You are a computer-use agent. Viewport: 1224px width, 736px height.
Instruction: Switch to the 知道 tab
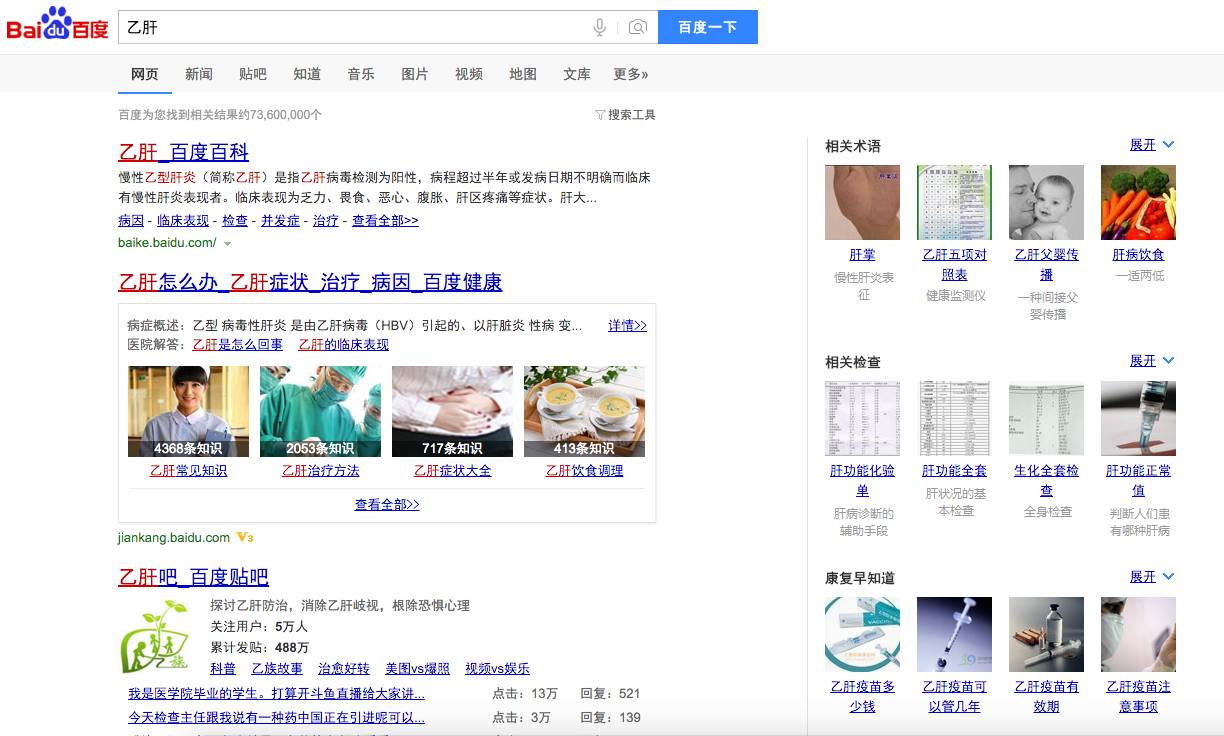307,74
